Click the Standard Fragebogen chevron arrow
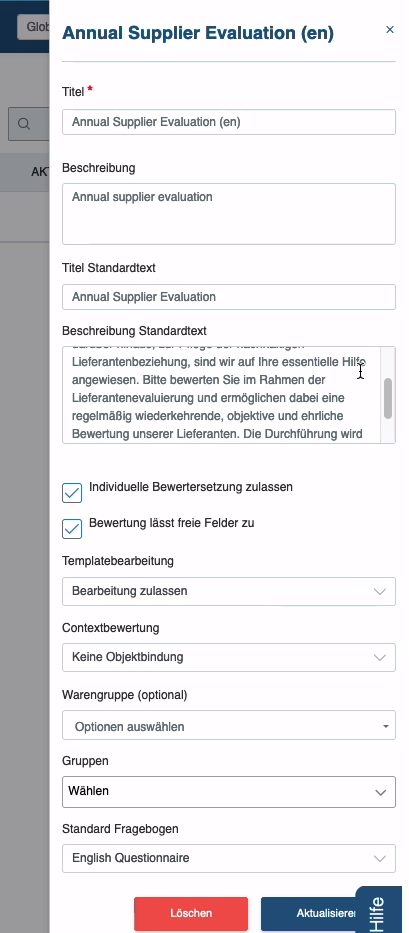This screenshot has height=933, width=409. point(379,858)
